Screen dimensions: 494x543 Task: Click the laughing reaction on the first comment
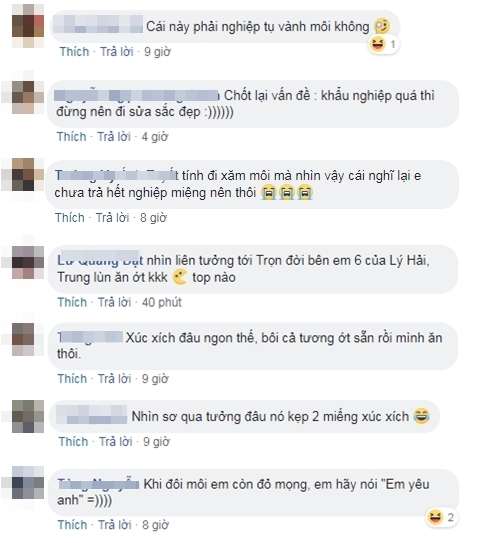383,44
